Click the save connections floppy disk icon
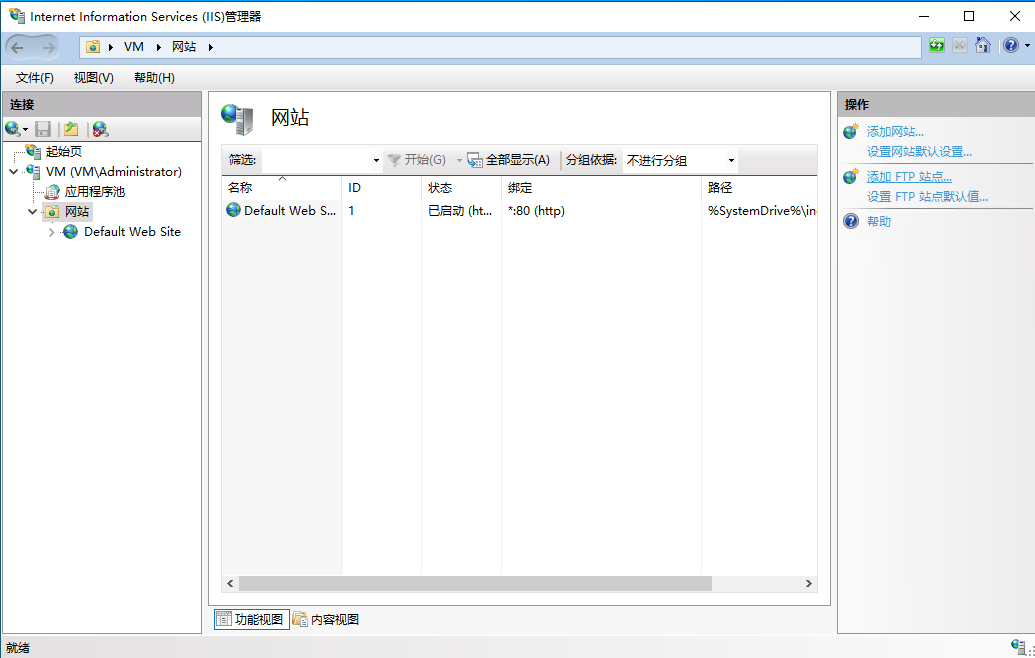 coord(42,128)
